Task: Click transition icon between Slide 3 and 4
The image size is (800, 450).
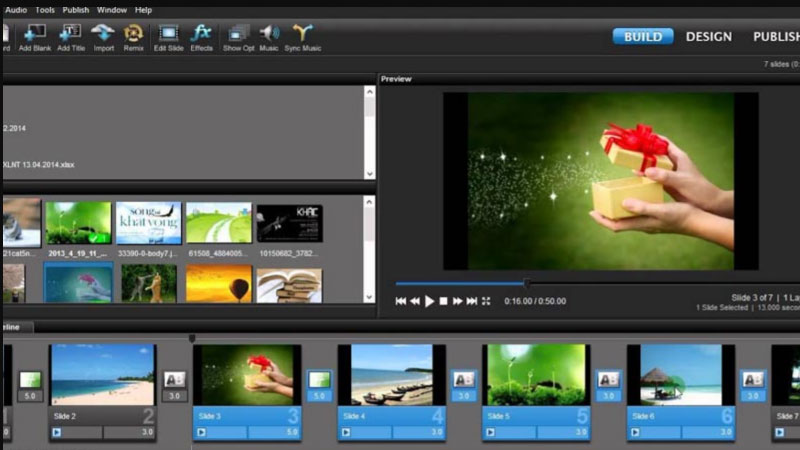Action: 319,380
